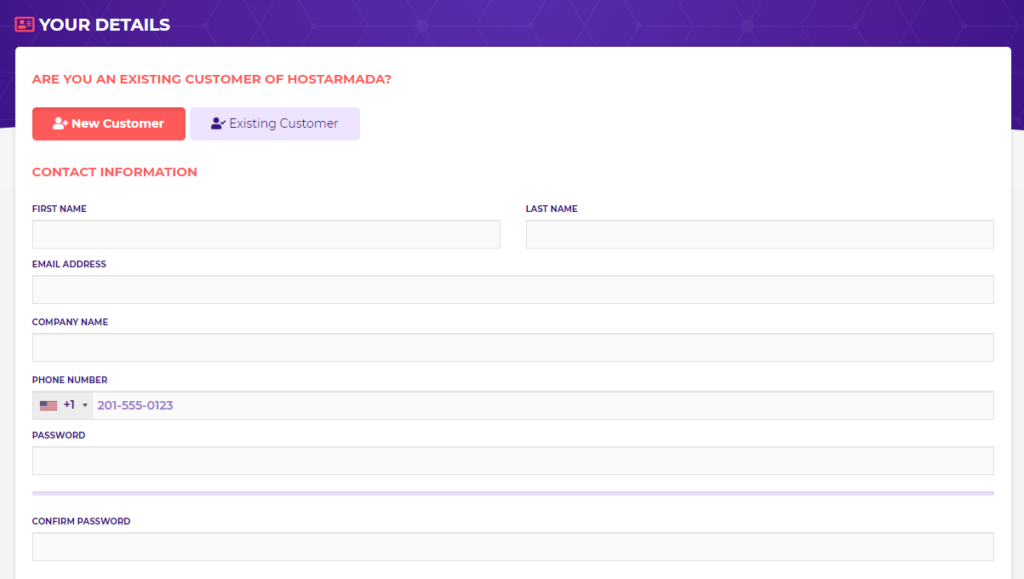Click the First Name input field
Viewport: 1024px width, 579px height.
click(266, 234)
